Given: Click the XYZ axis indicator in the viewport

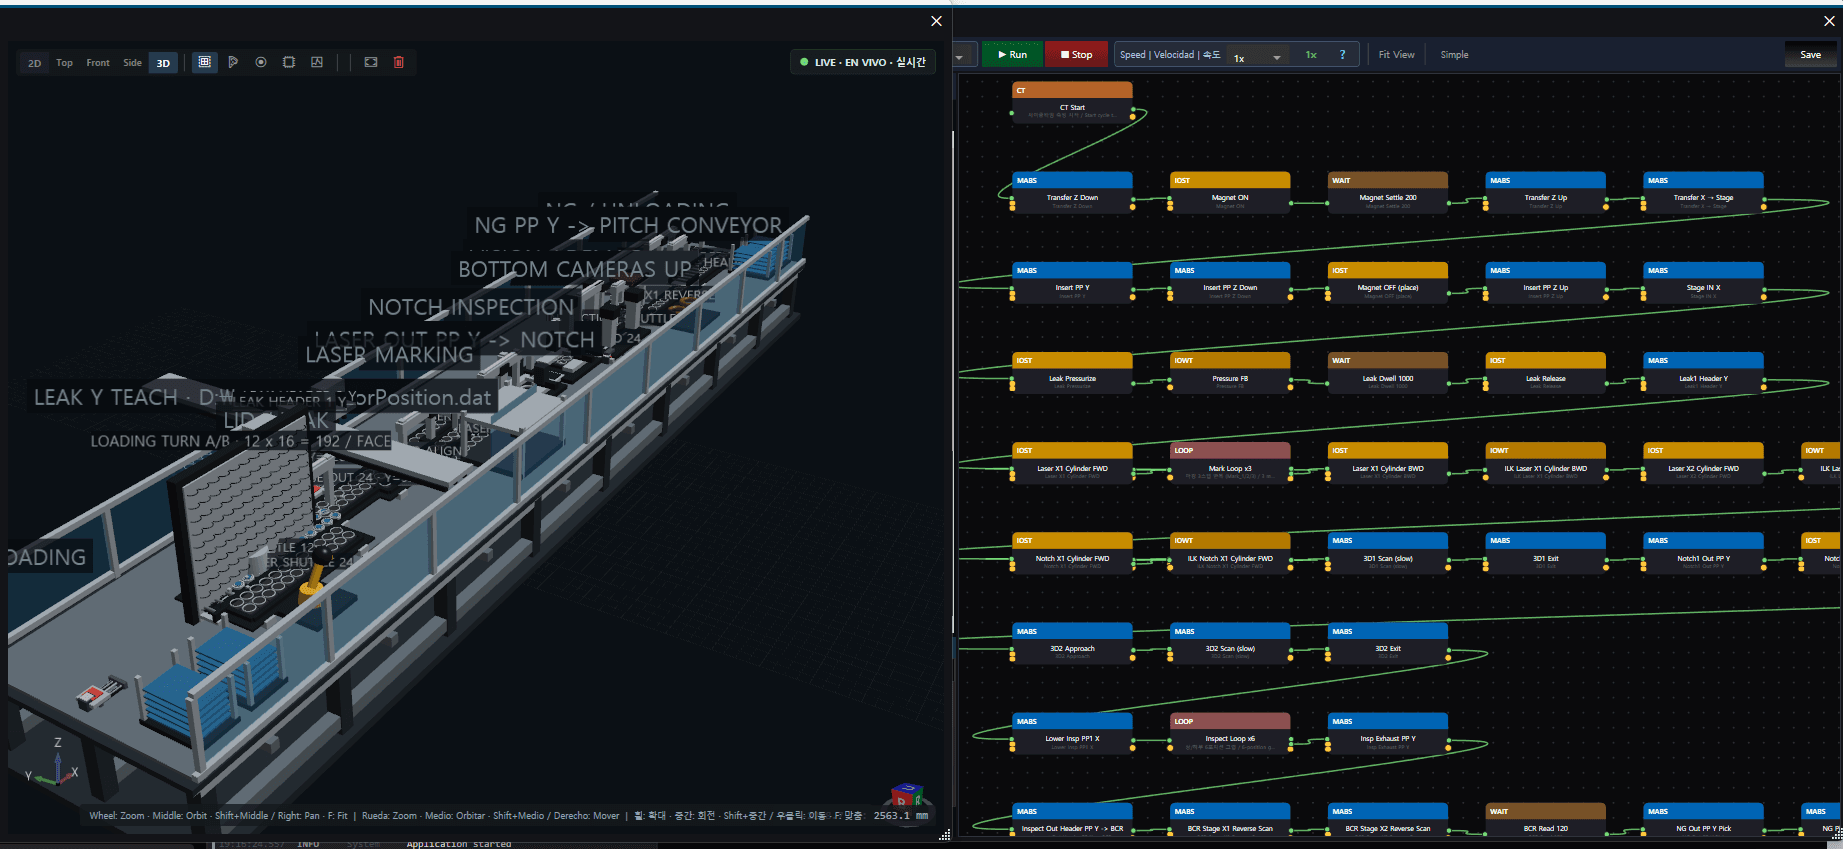Looking at the screenshot, I should [52, 765].
